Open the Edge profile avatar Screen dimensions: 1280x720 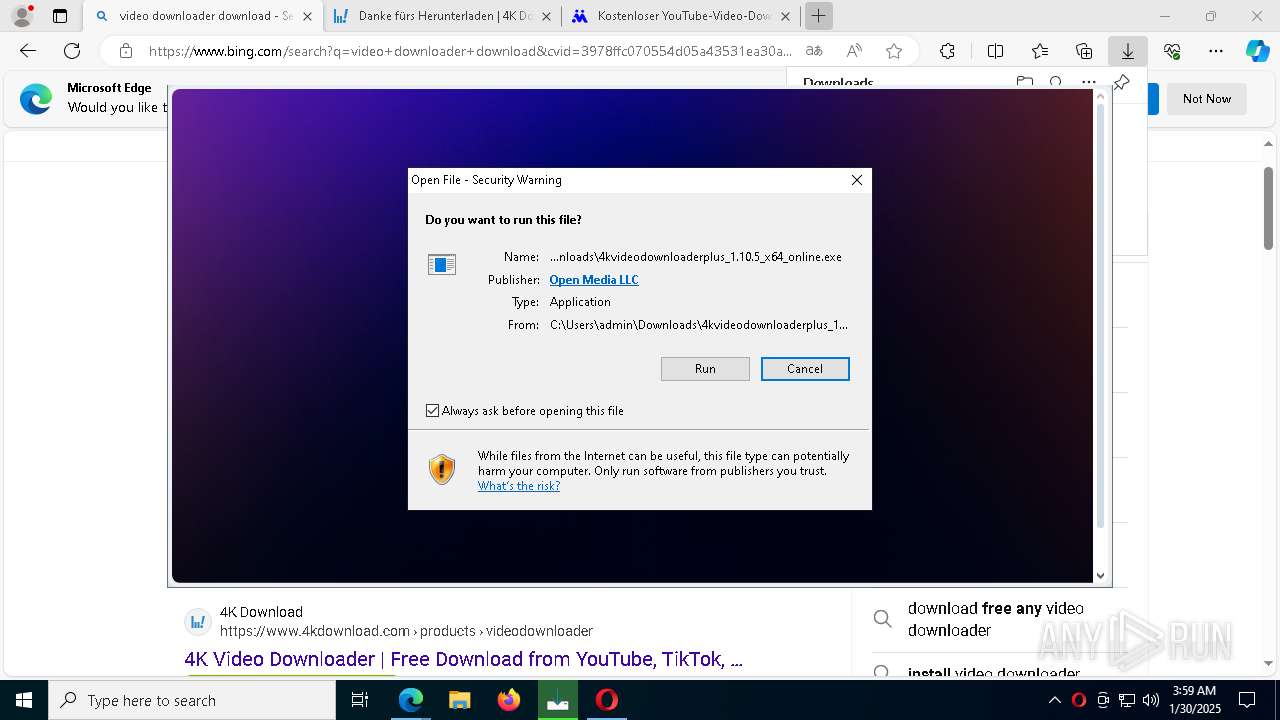[21, 16]
